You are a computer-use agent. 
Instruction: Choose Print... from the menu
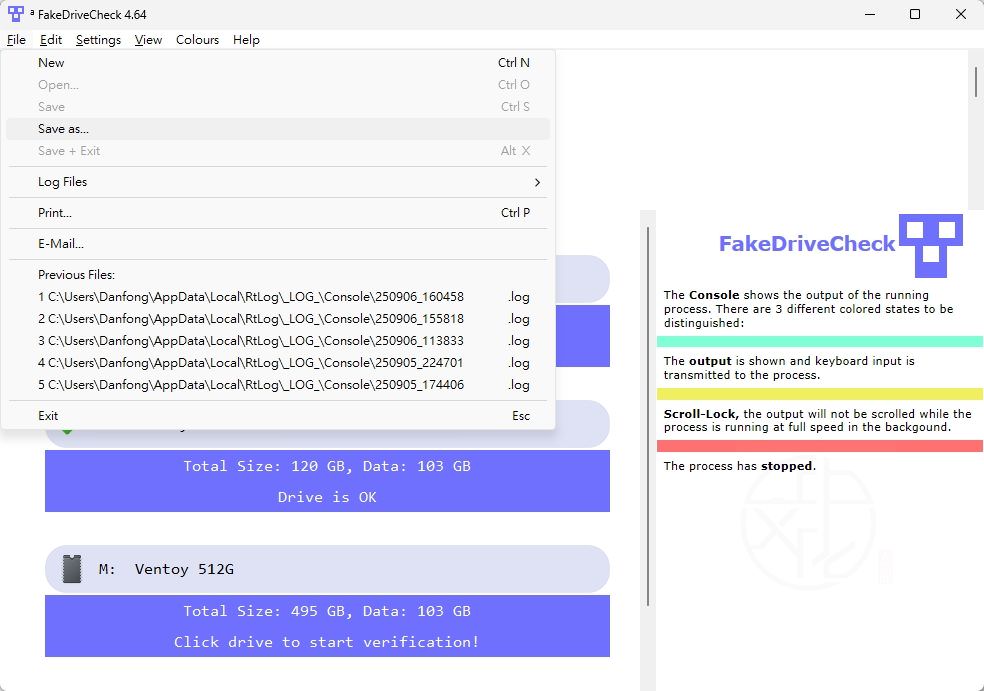click(278, 213)
